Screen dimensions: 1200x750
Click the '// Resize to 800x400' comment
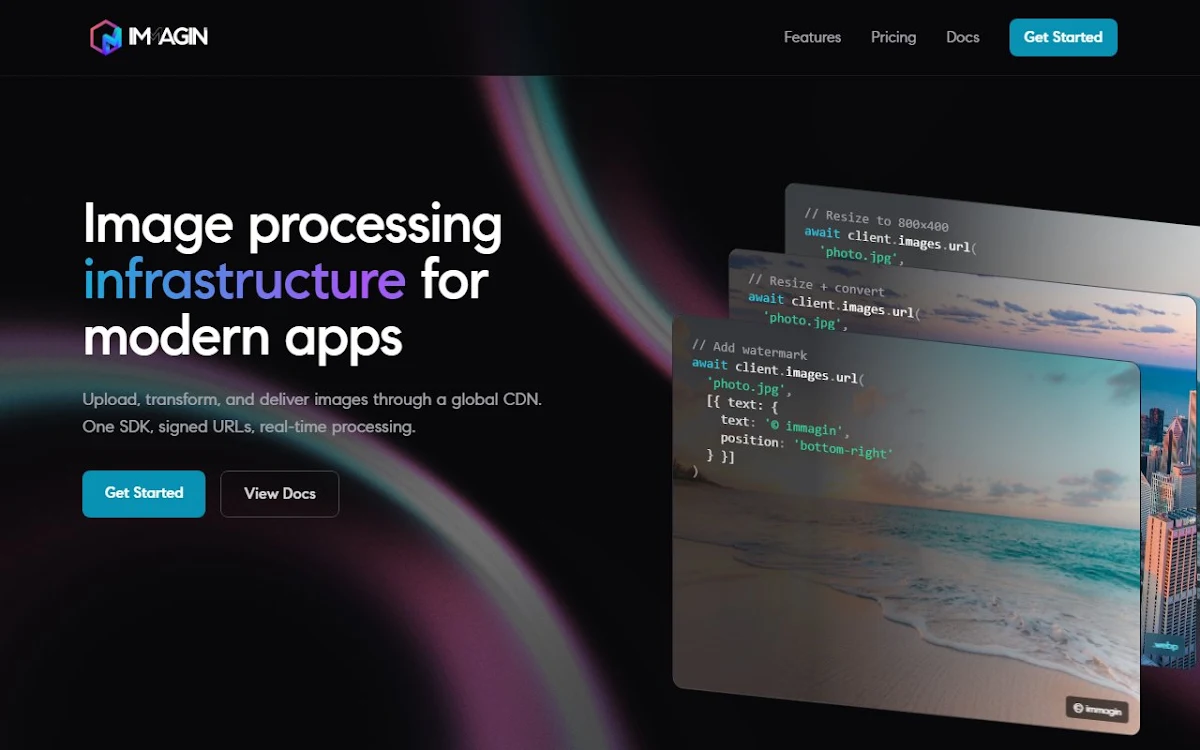click(x=876, y=219)
